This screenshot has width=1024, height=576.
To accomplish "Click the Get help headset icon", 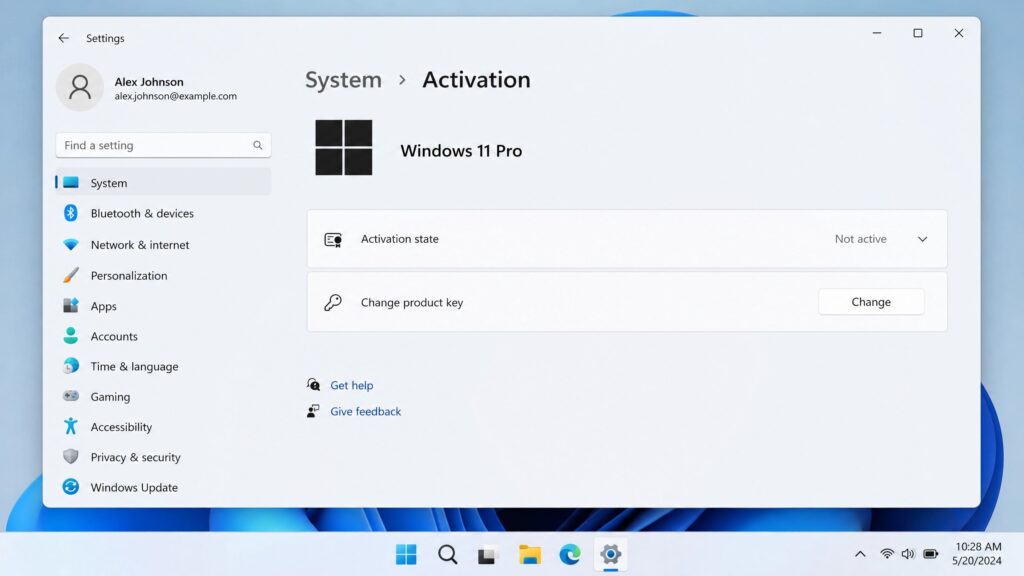I will 313,385.
